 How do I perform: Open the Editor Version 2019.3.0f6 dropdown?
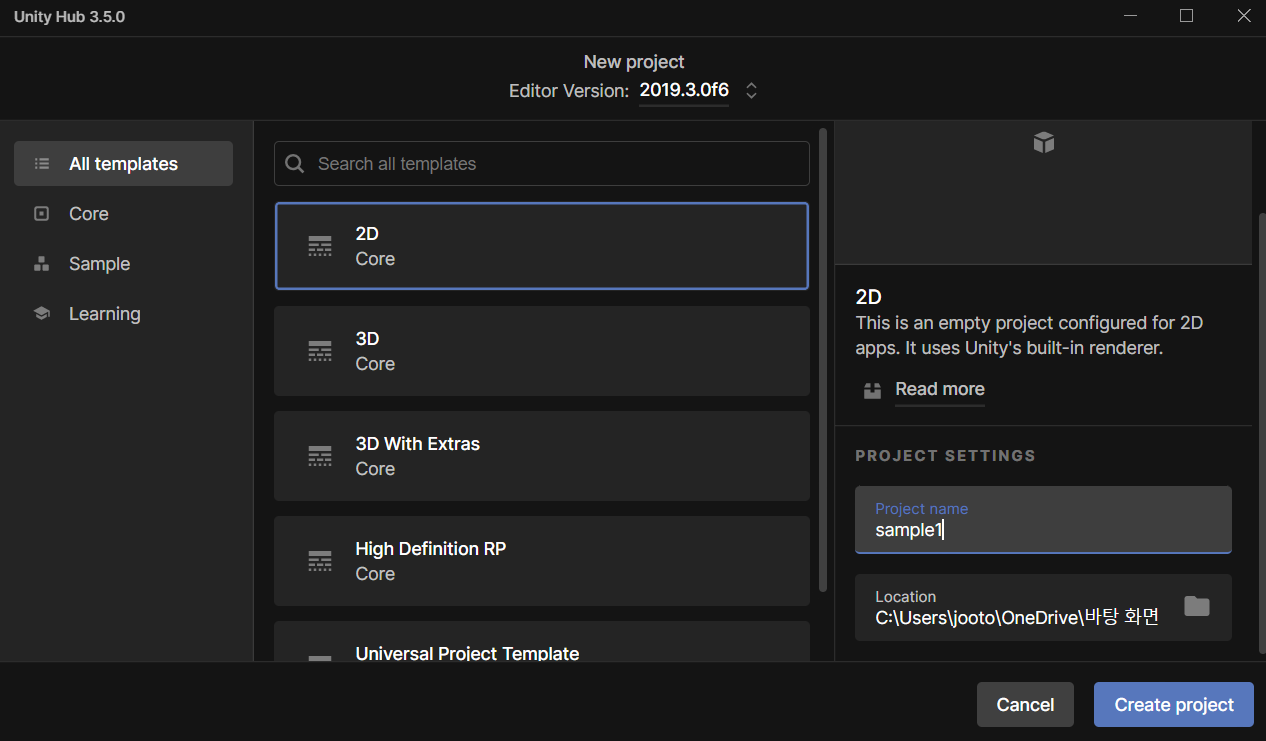684,90
